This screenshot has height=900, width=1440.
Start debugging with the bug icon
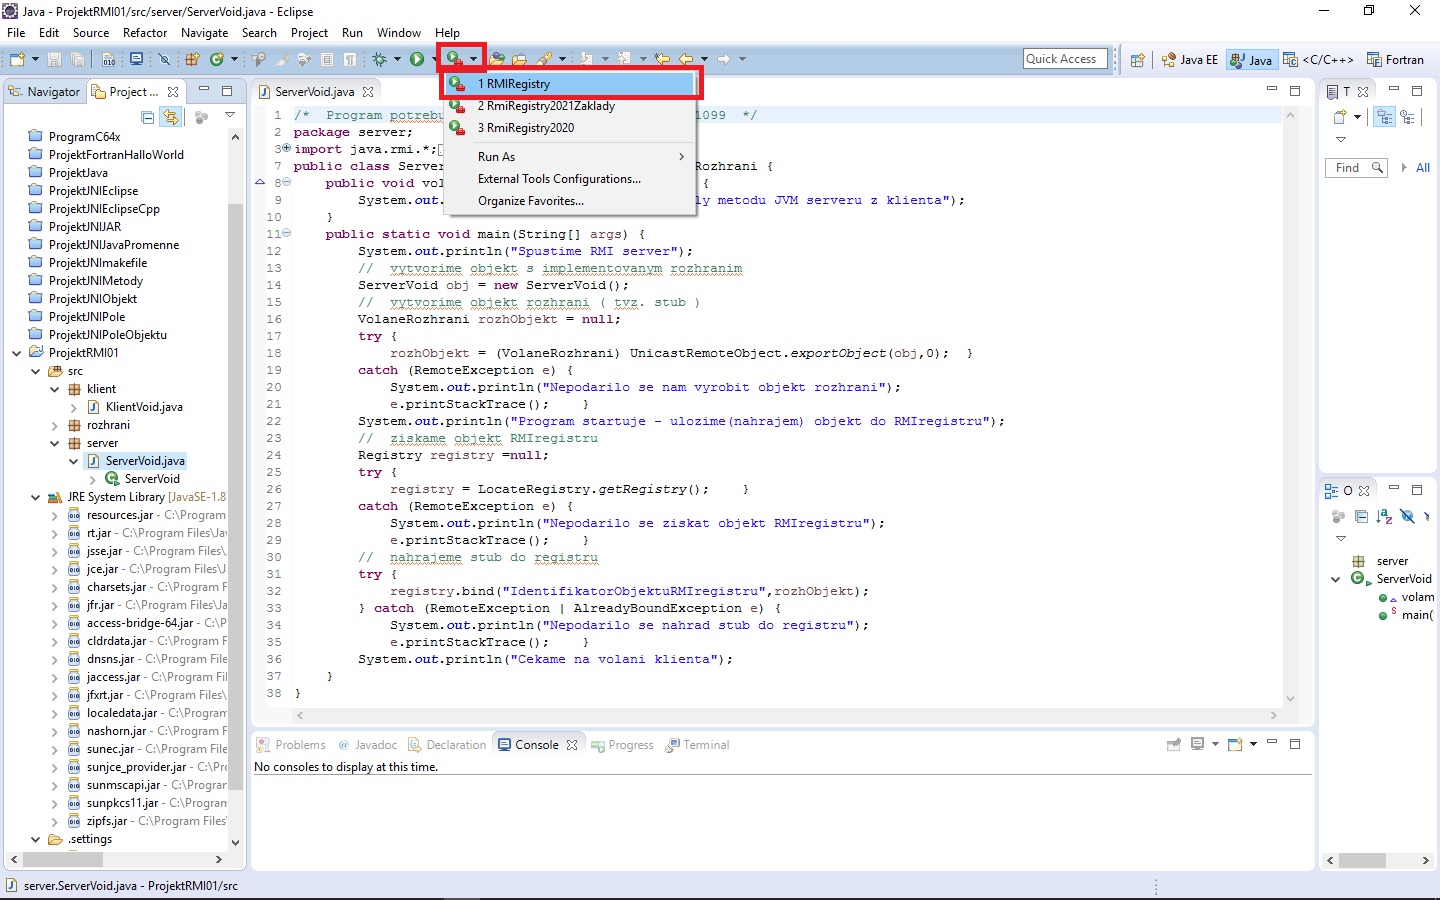coord(380,58)
